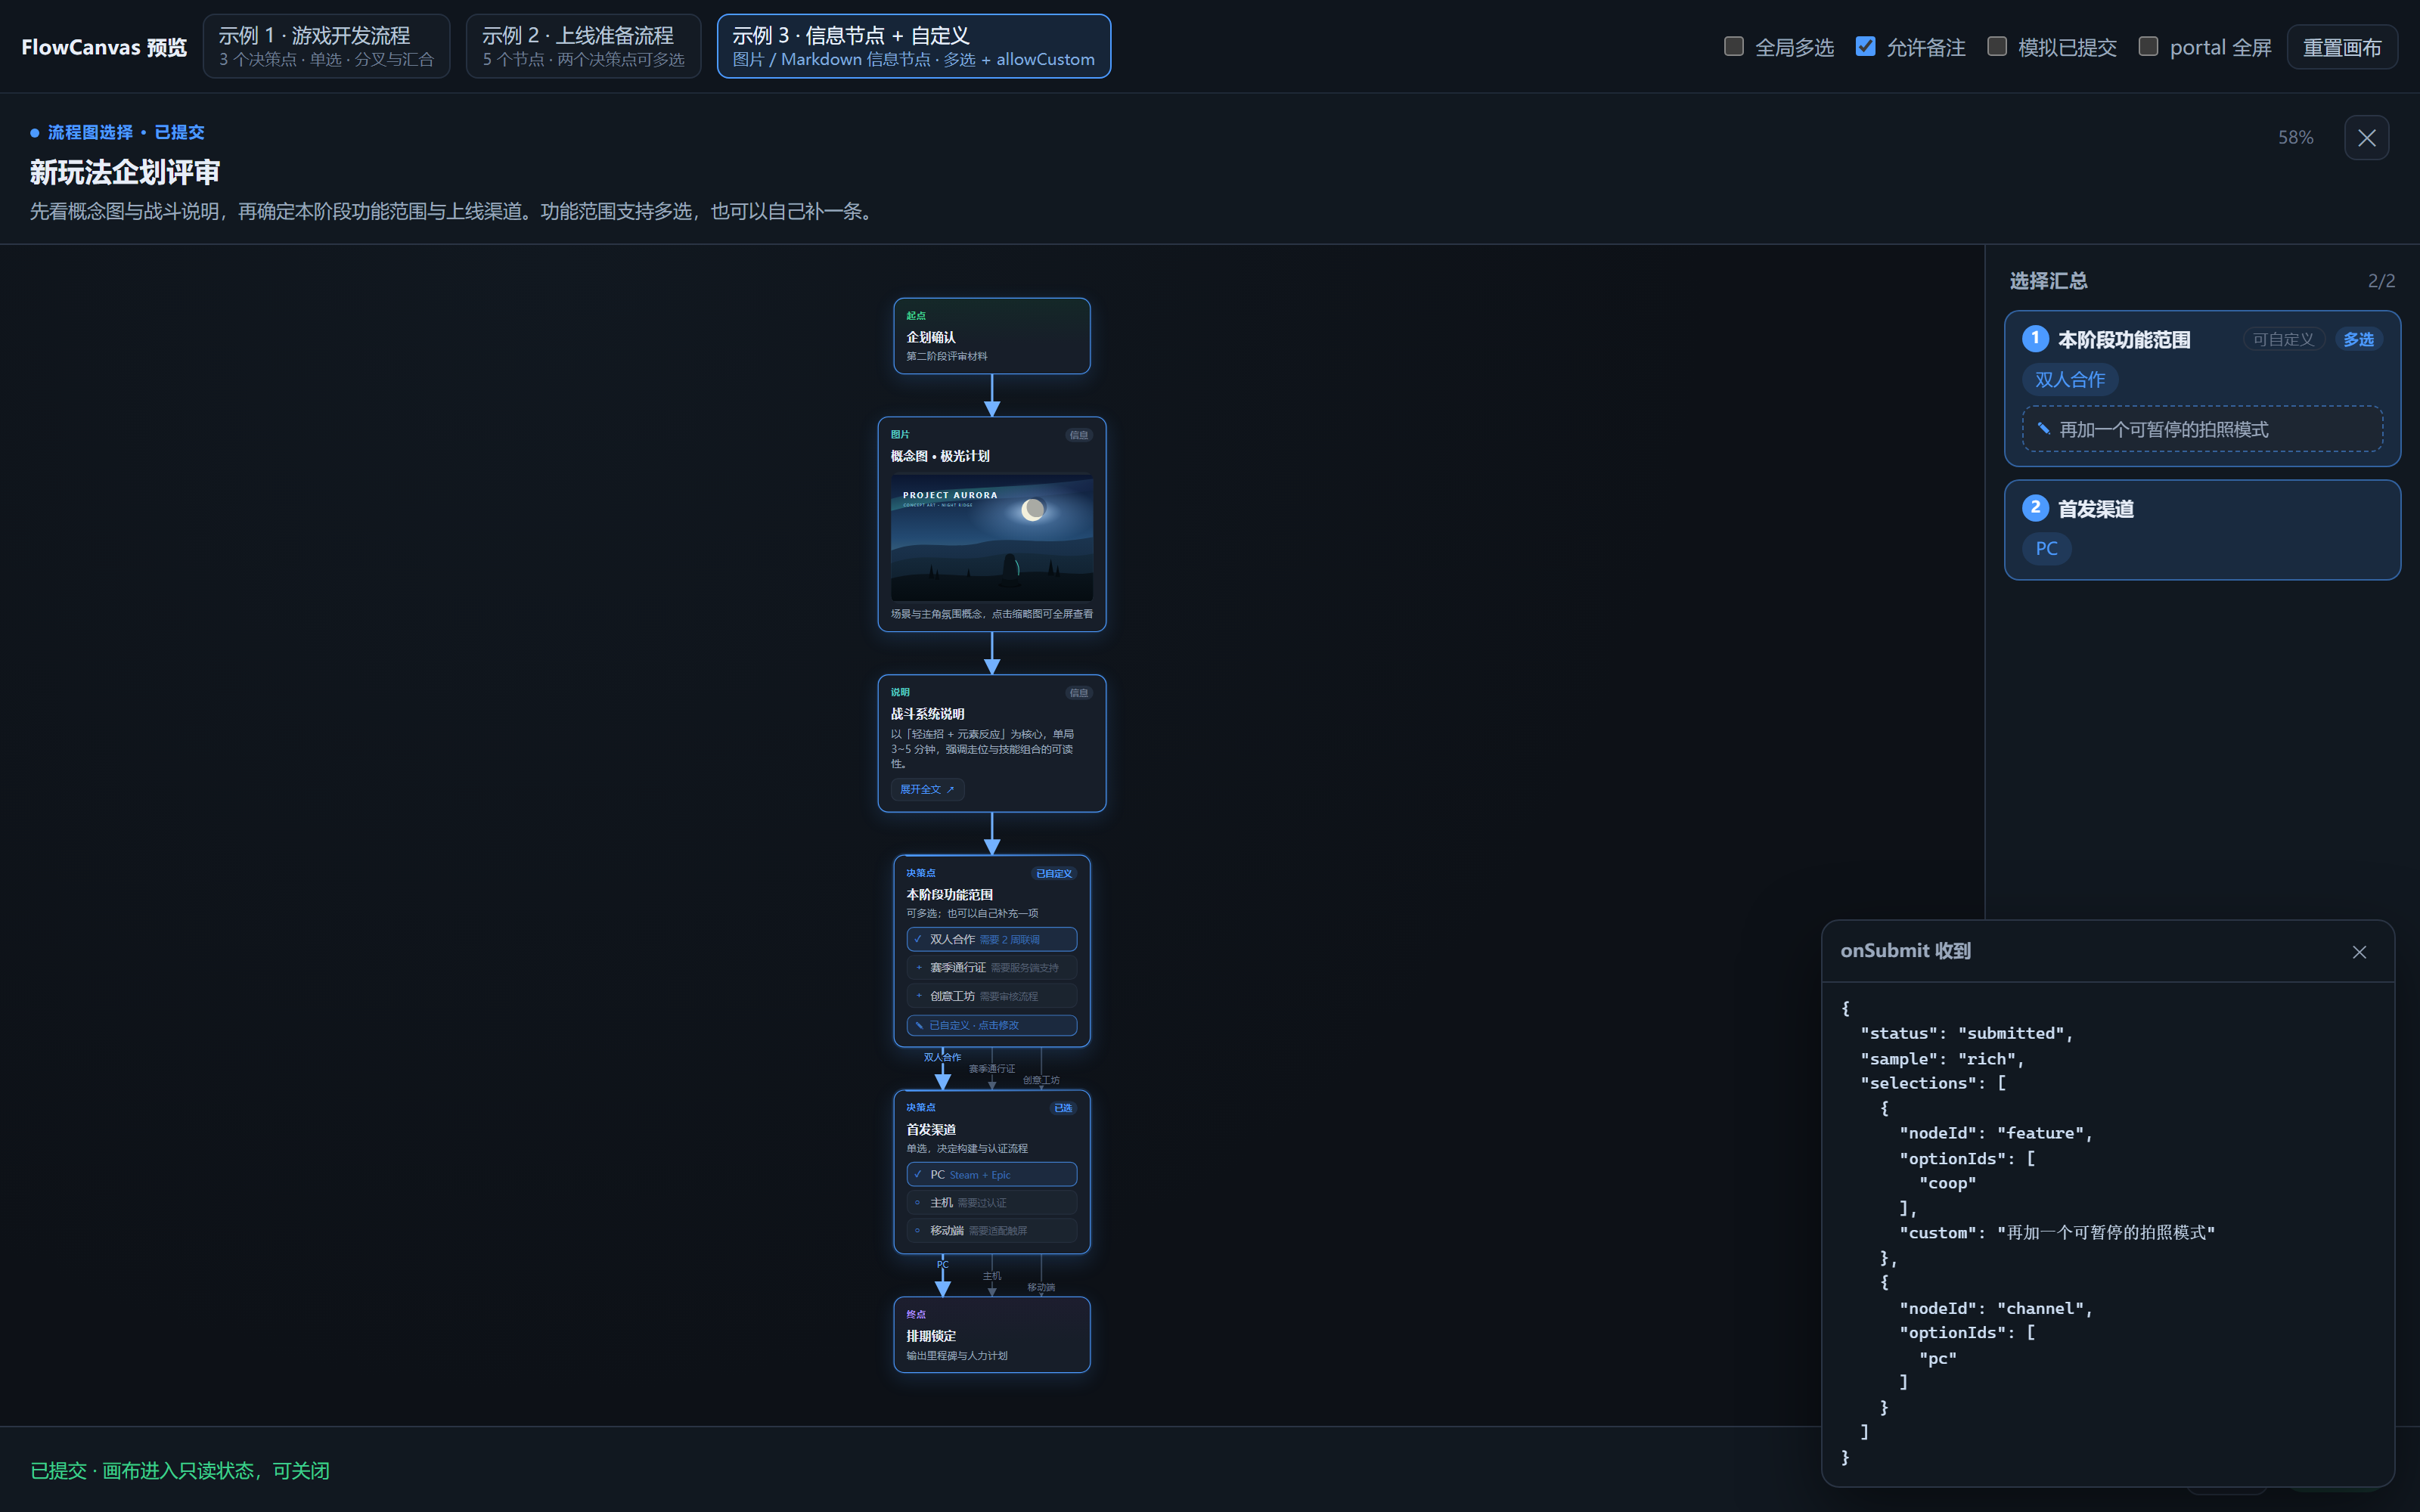Click the 58% zoom level indicator
Image resolution: width=2420 pixels, height=1512 pixels.
2295,137
